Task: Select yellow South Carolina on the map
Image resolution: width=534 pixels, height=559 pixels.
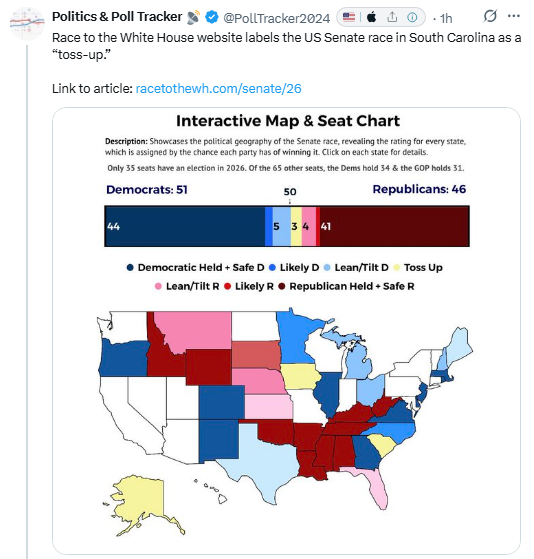Action: [382, 444]
